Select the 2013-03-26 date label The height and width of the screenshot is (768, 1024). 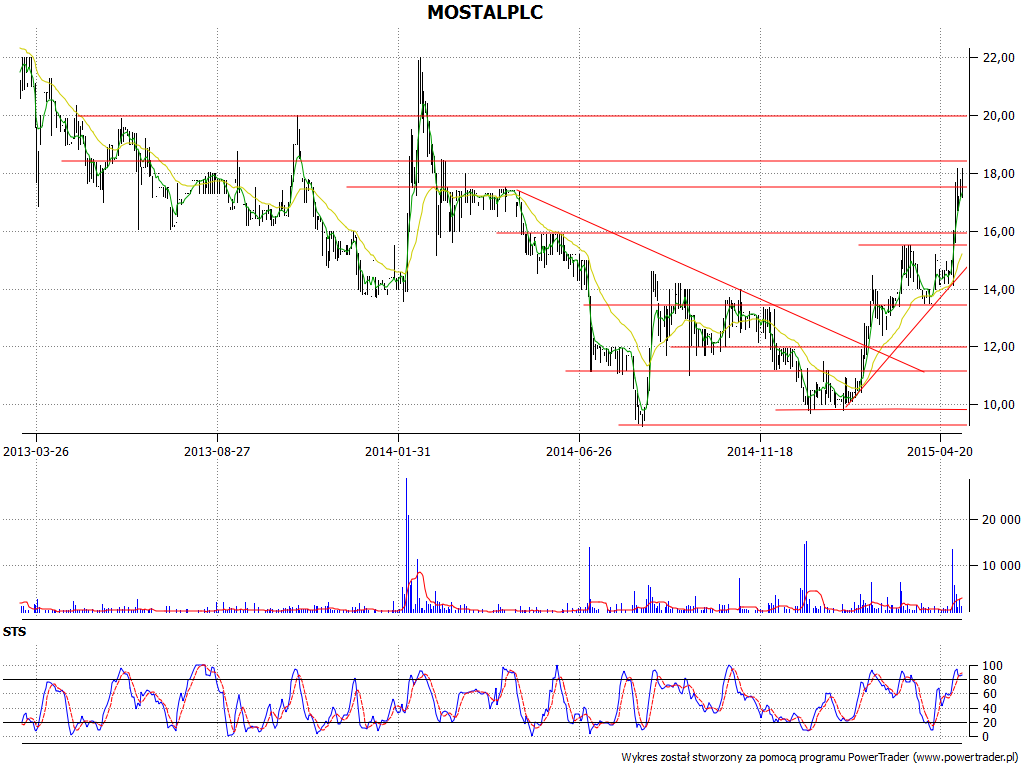pos(36,451)
